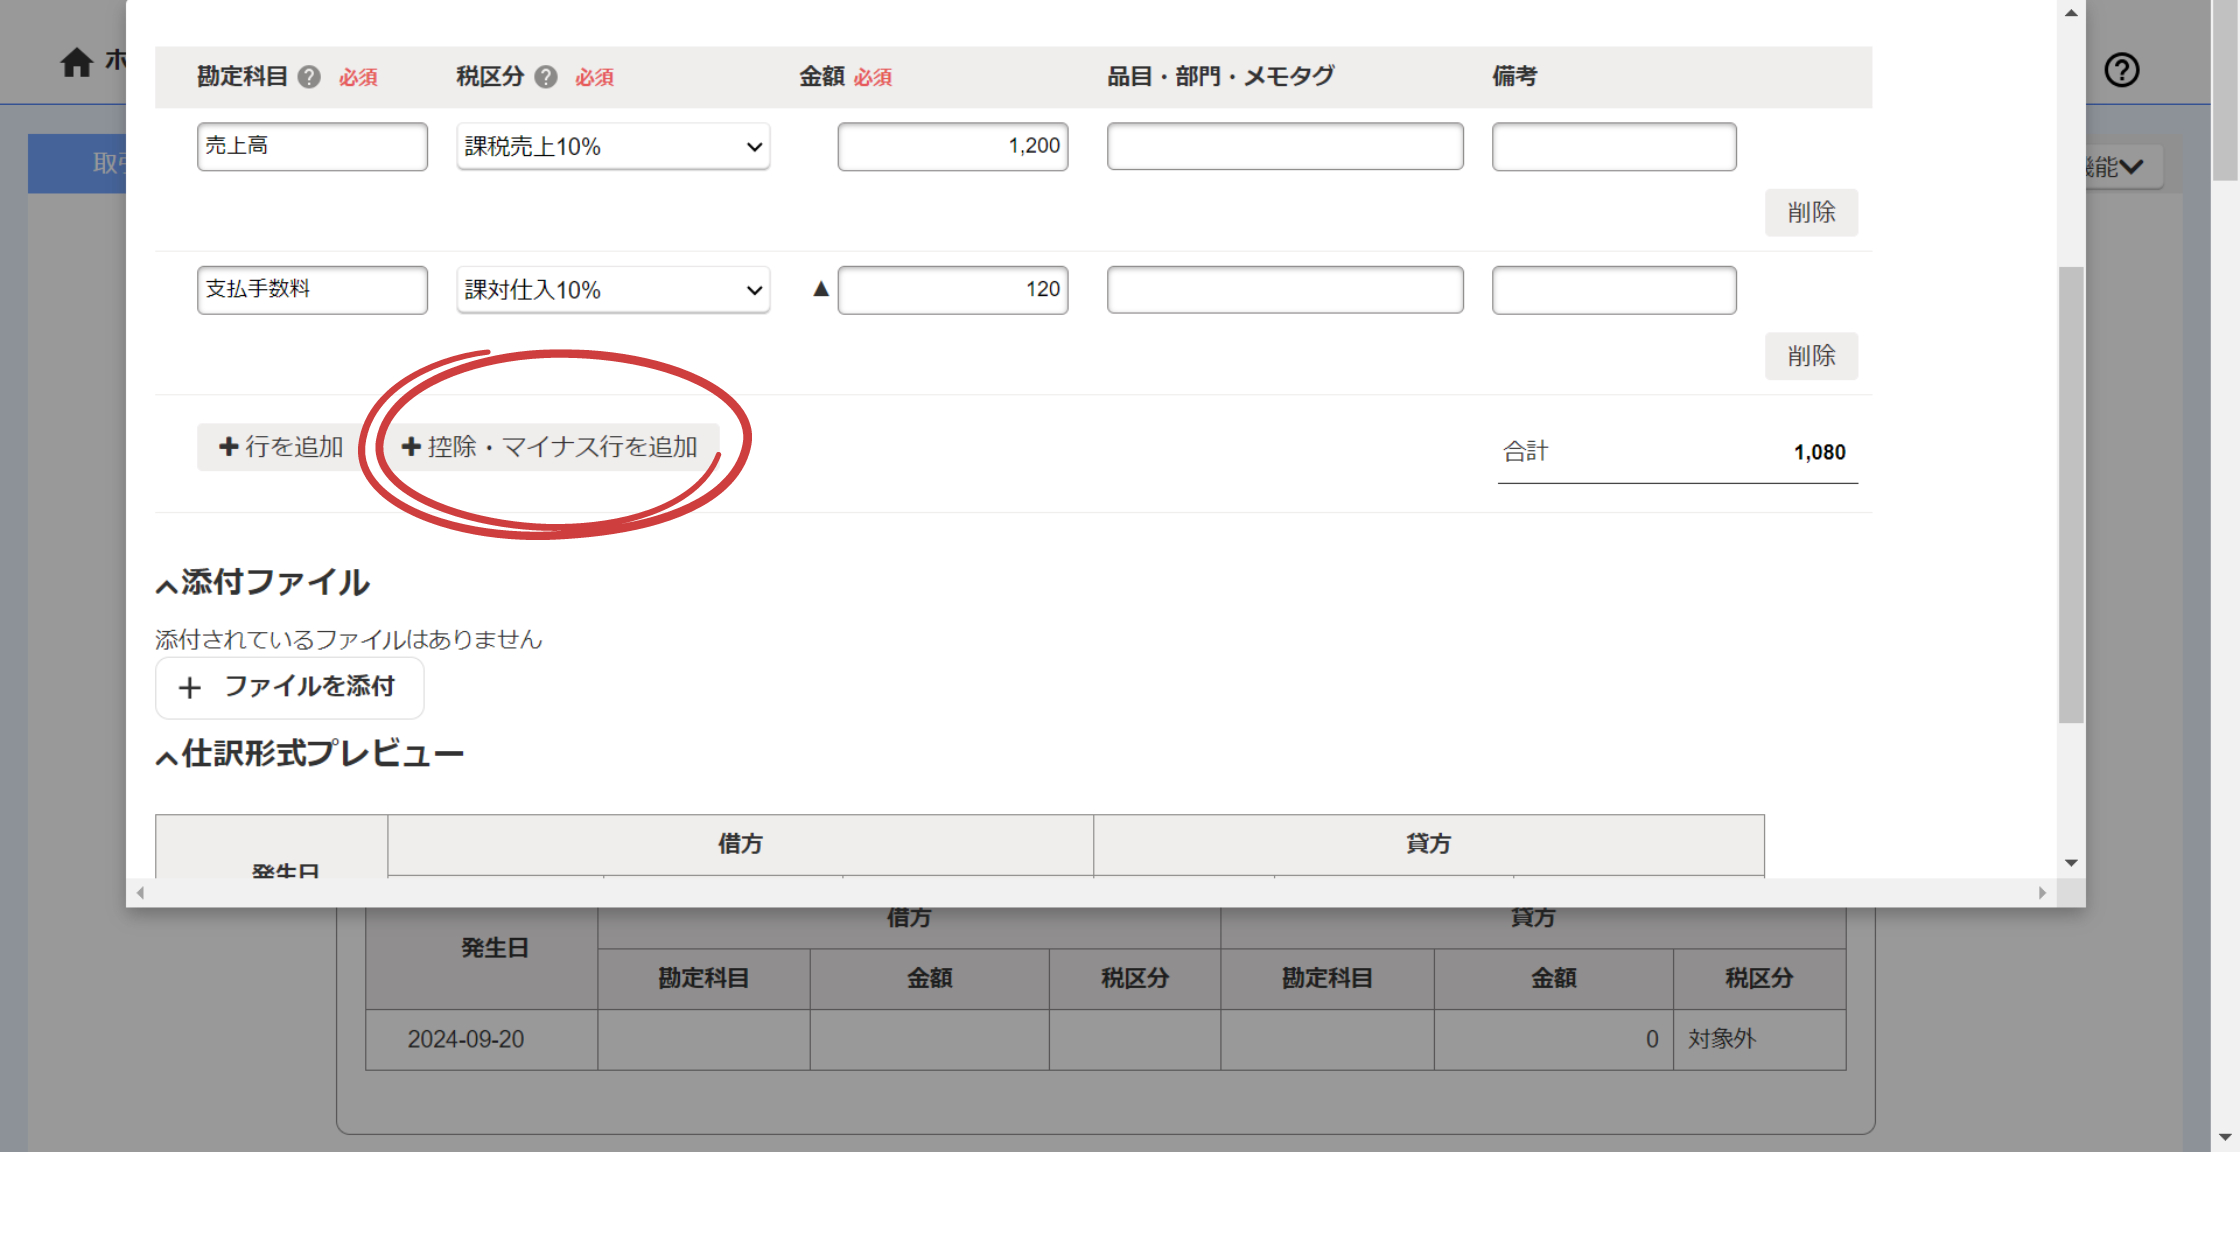Open the 課税売上10% tax category dropdown

tap(613, 146)
